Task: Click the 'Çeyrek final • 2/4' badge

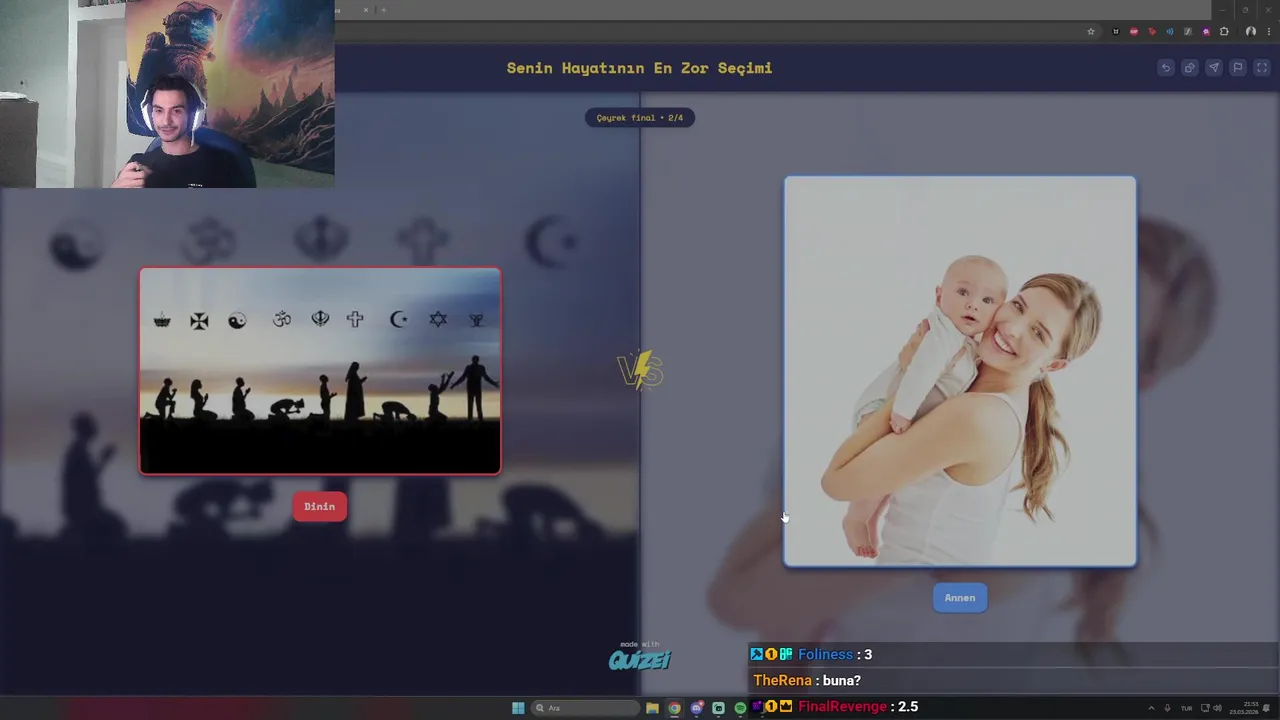Action: pos(640,118)
